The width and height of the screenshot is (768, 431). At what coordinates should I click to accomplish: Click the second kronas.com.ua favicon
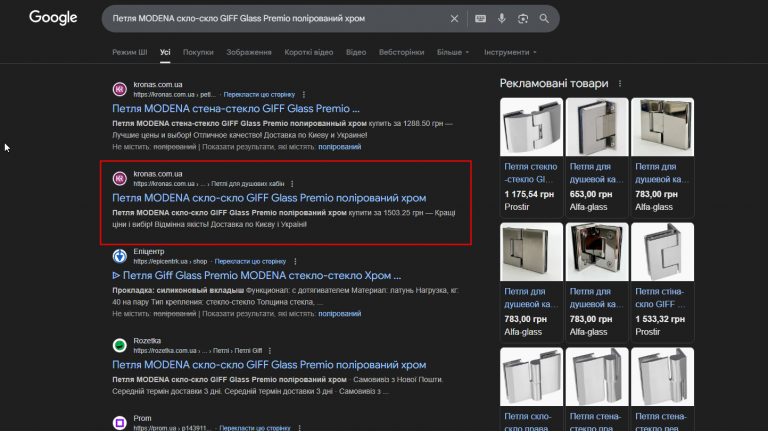(x=120, y=178)
